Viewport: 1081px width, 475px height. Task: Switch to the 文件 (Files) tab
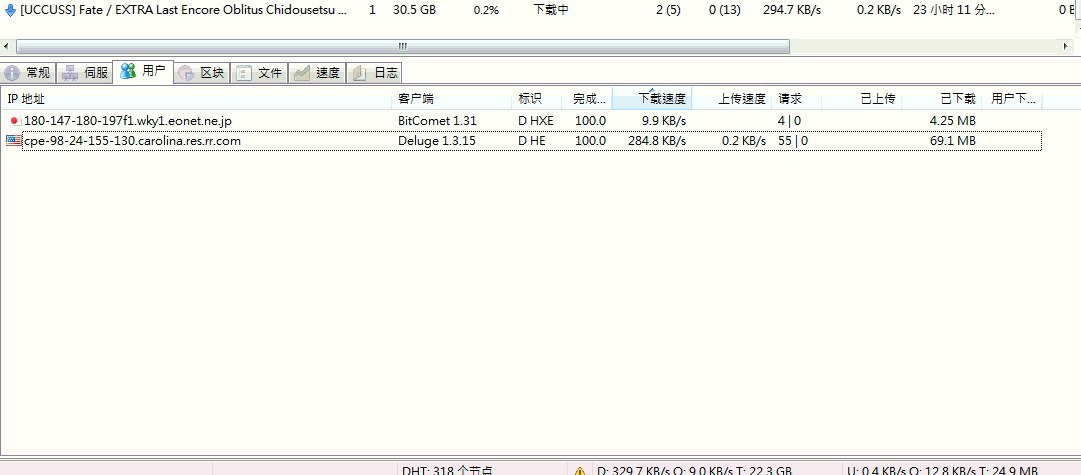click(x=259, y=73)
